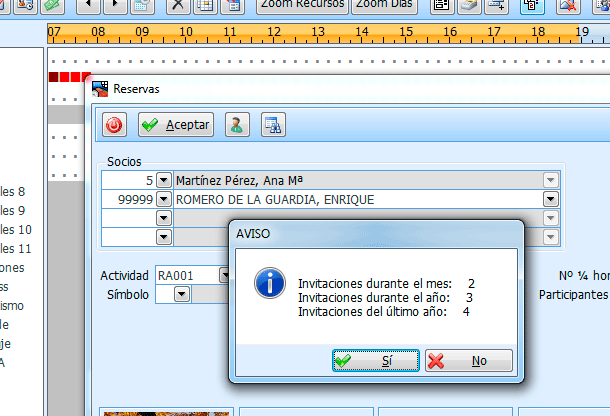This screenshot has height=416, width=610.
Task: Click the red power exit icon in Reservas
Action: click(x=115, y=125)
